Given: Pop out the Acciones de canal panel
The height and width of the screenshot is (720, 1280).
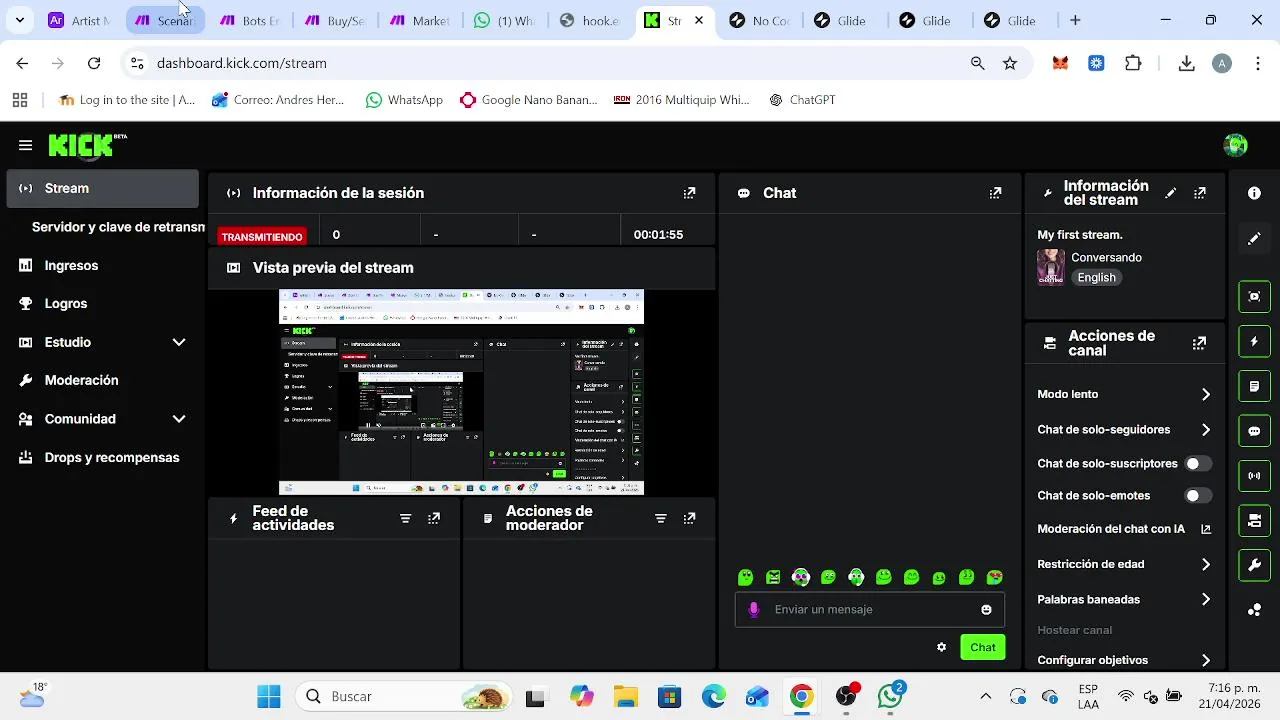Looking at the screenshot, I should 1200,343.
